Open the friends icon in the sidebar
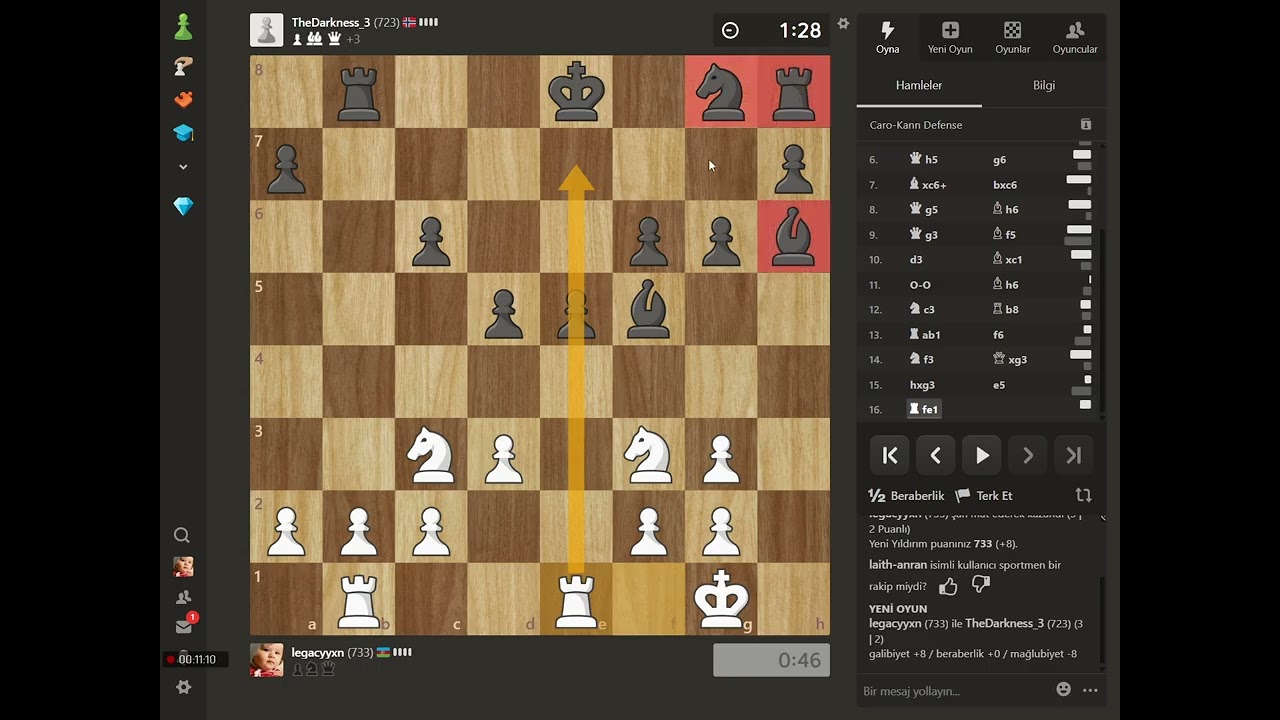The width and height of the screenshot is (1280, 720). coord(183,597)
